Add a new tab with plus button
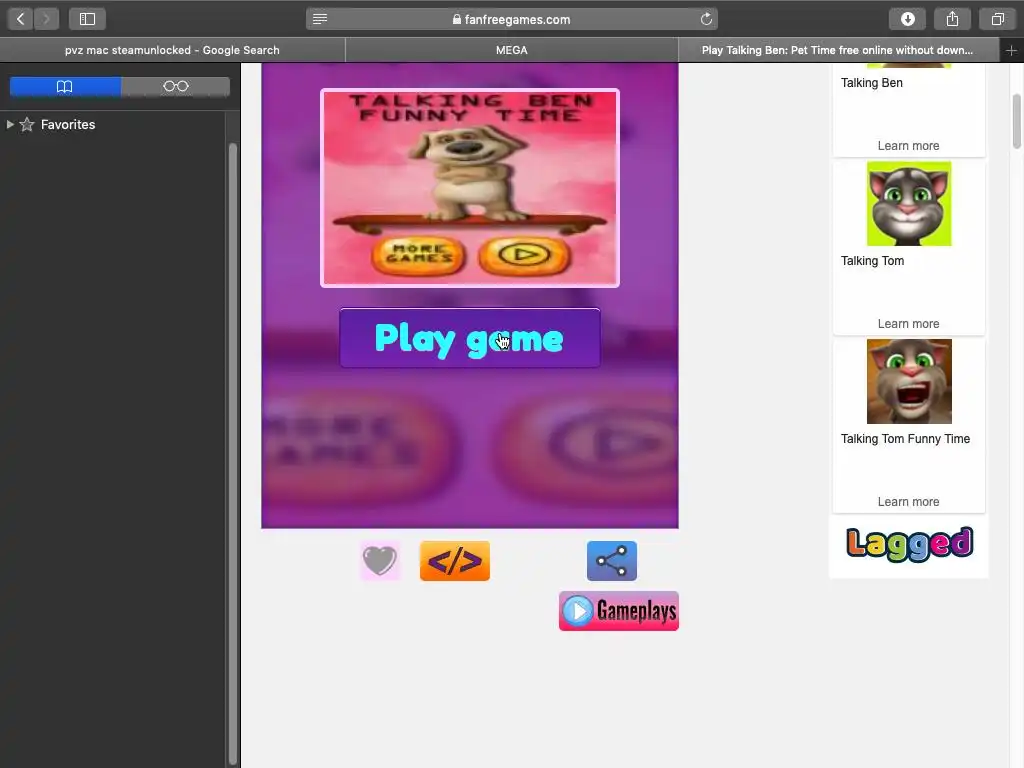1024x768 pixels. (1011, 50)
